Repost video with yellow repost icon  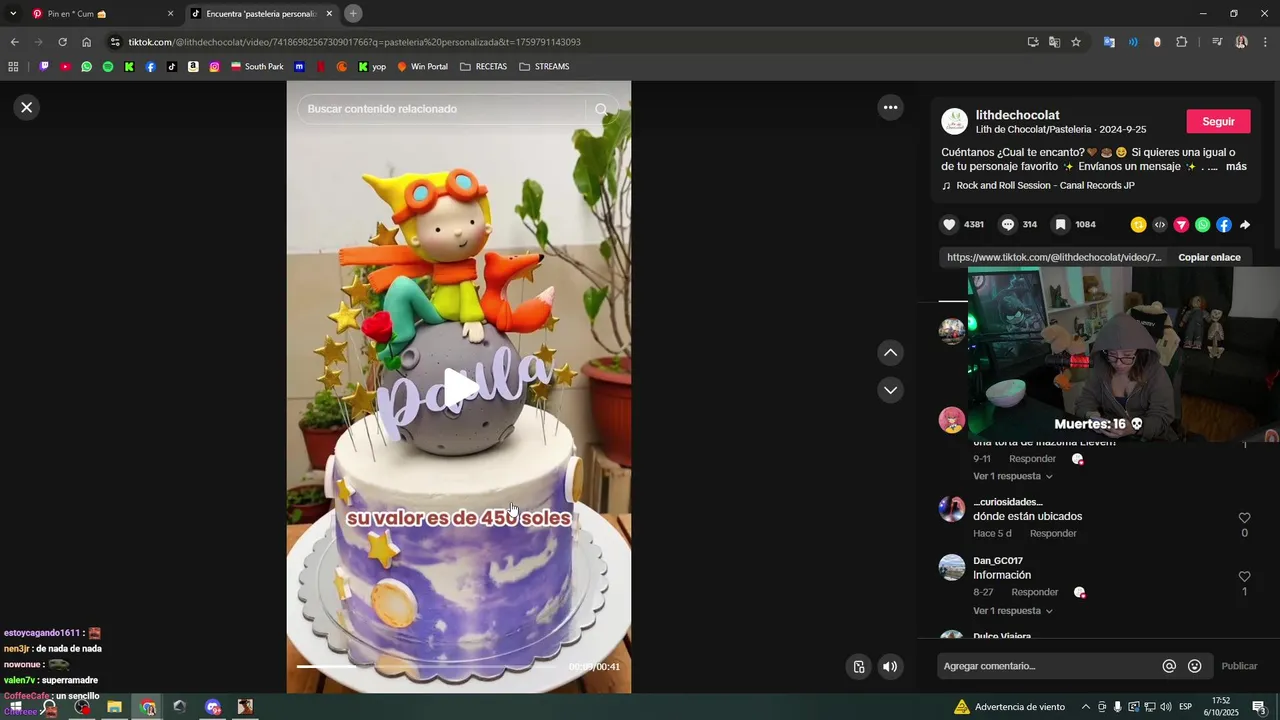(1138, 225)
